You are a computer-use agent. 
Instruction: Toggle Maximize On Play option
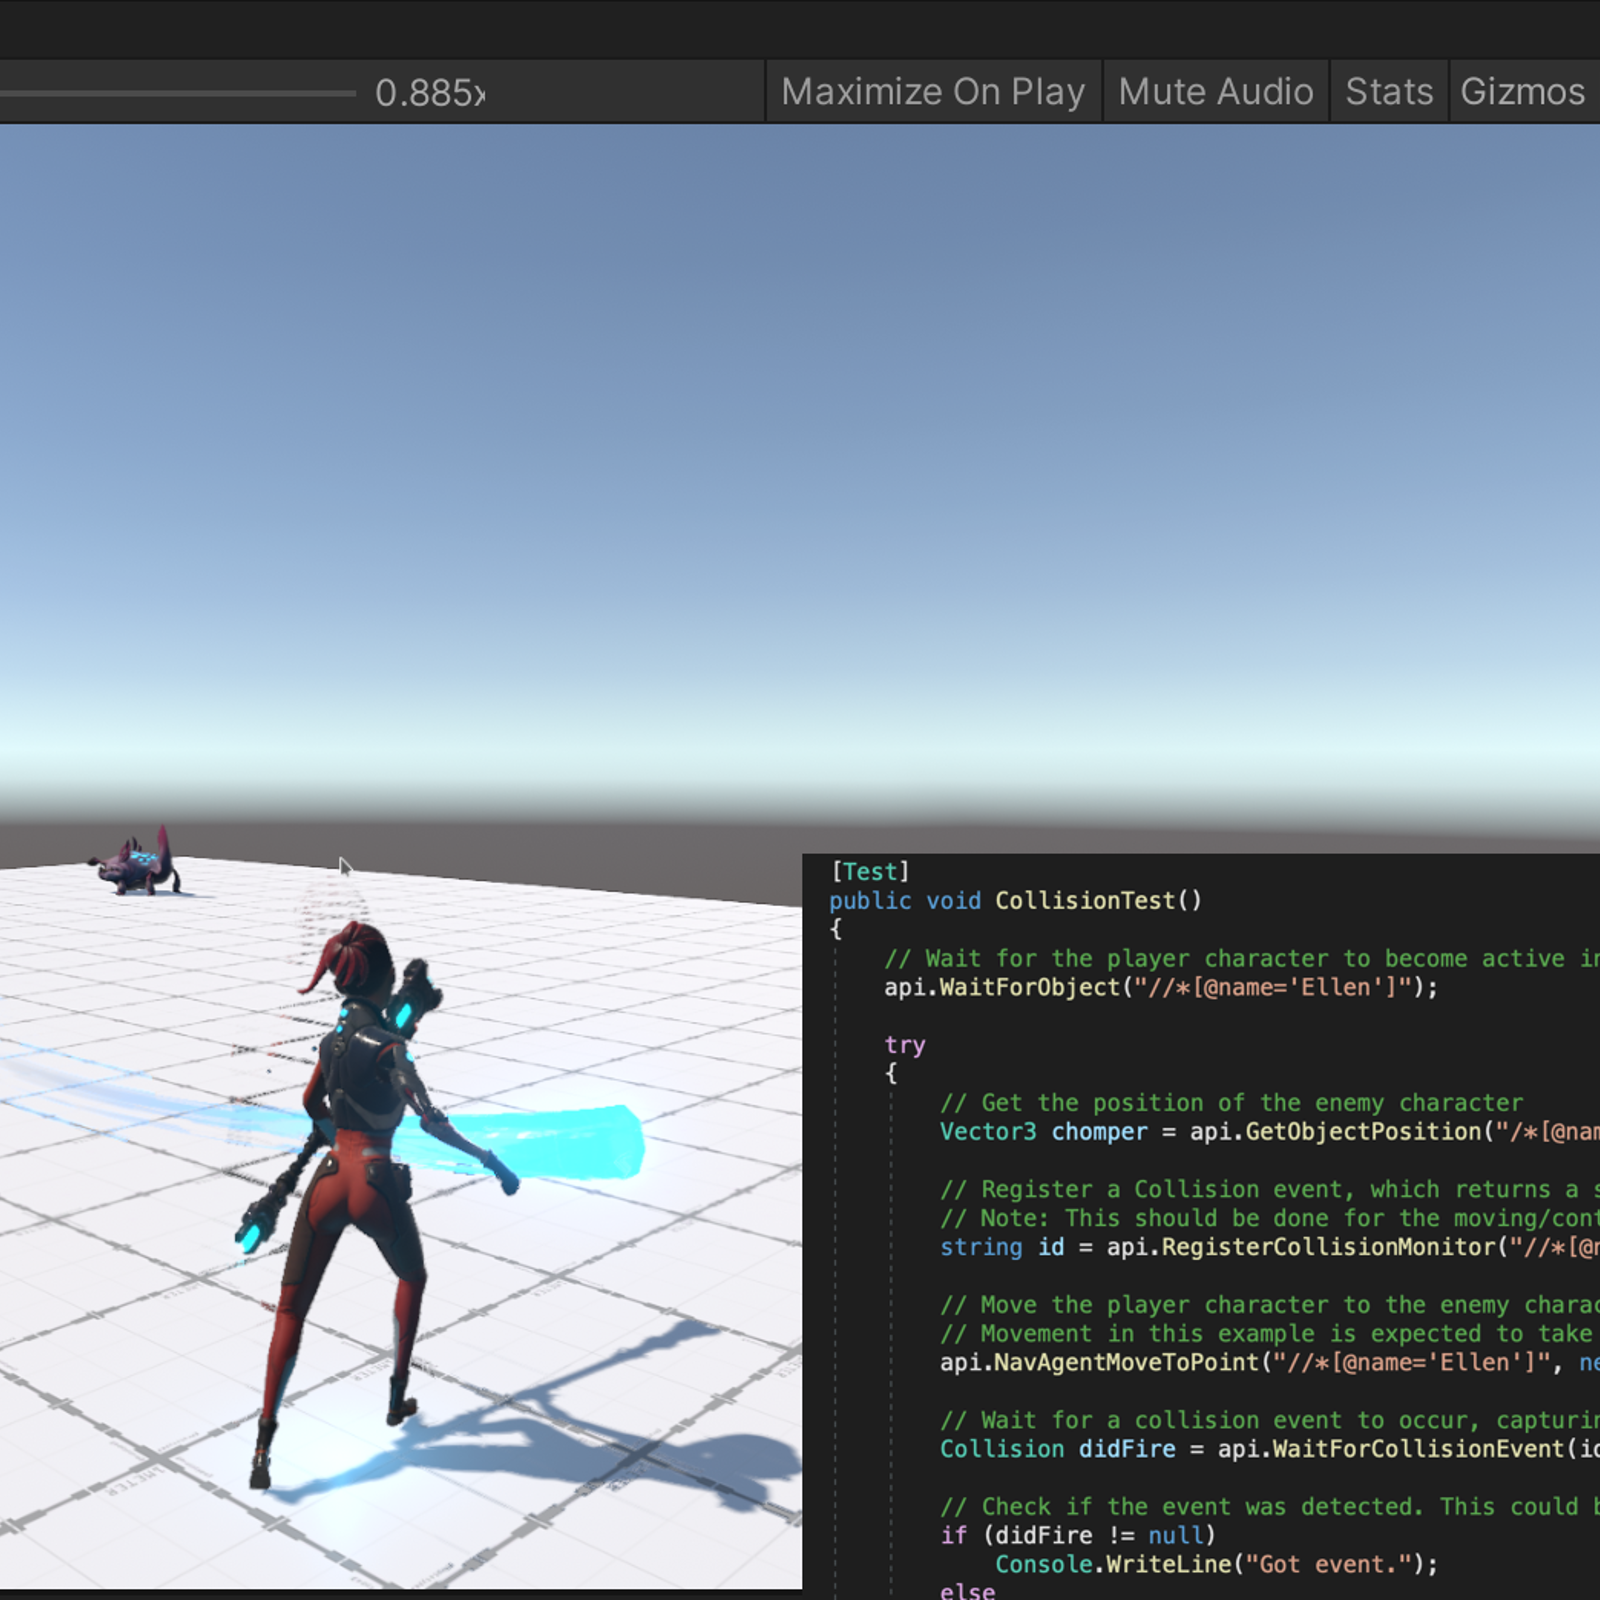(932, 92)
